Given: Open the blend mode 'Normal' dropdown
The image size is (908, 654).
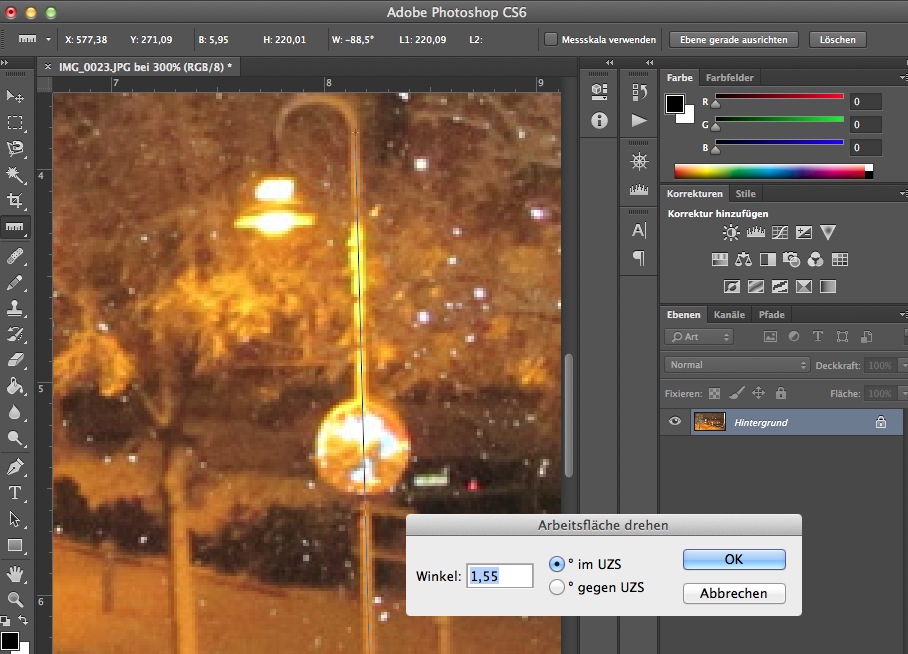Looking at the screenshot, I should (737, 365).
